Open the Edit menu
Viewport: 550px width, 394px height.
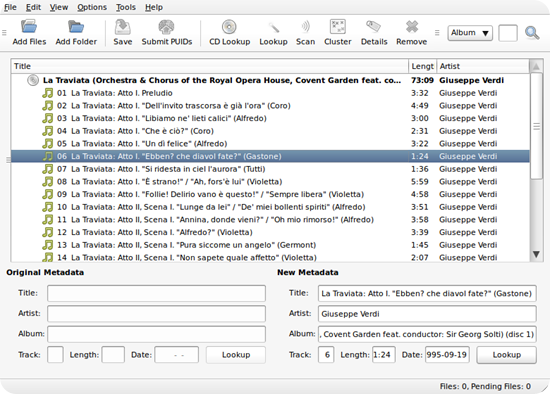point(33,7)
